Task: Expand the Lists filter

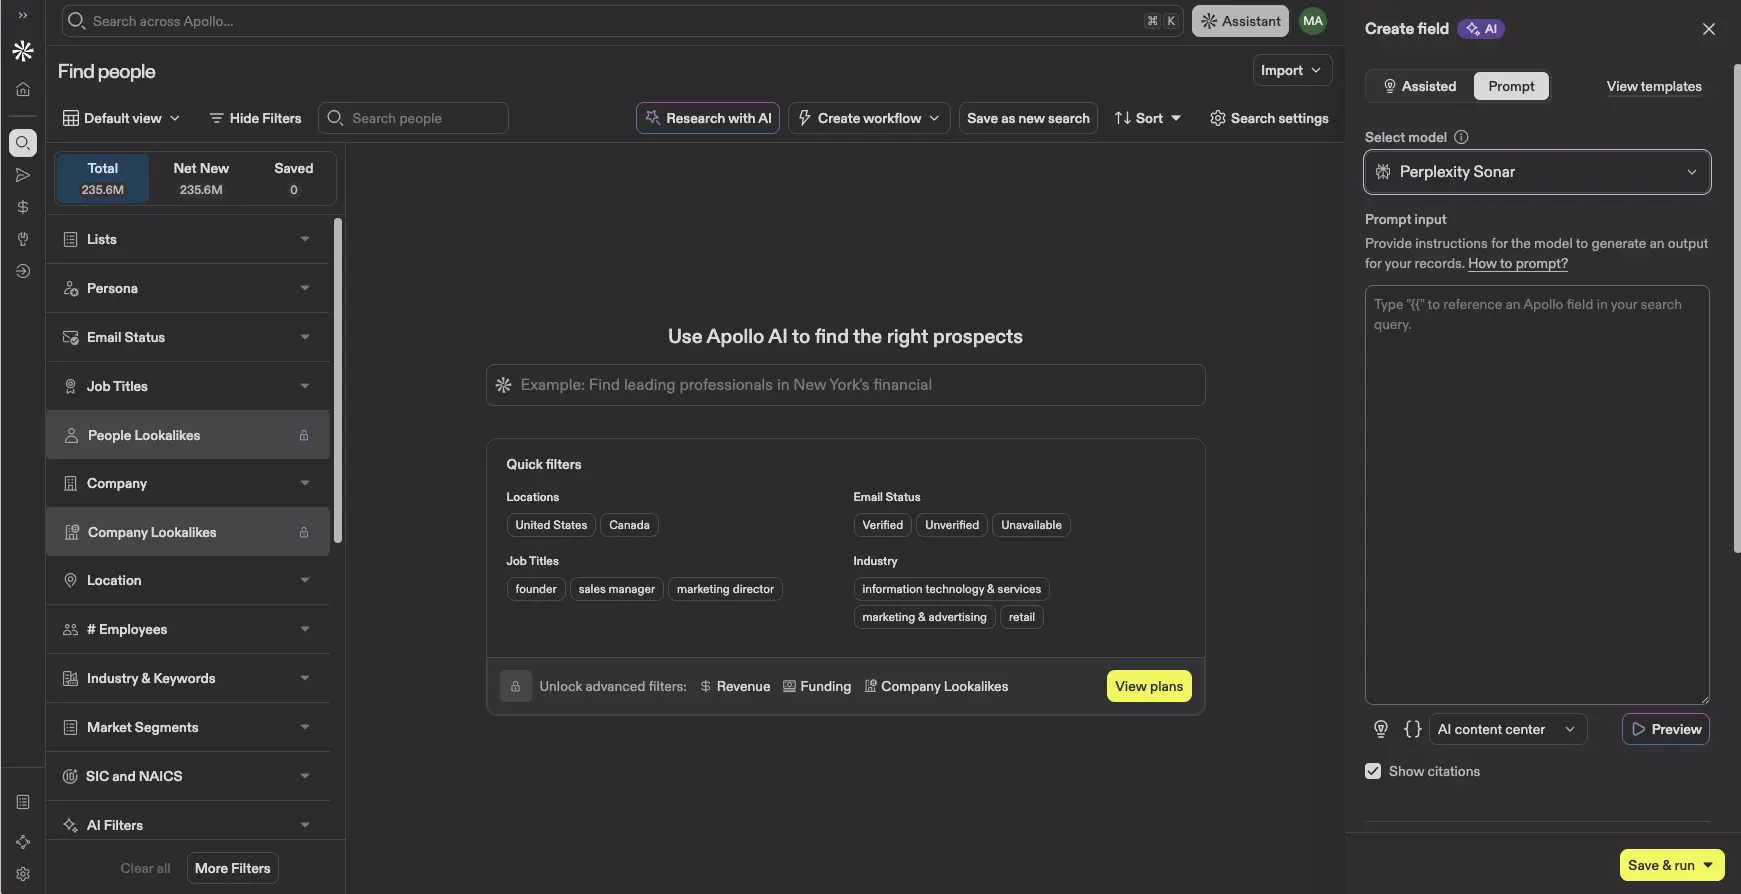Action: (x=188, y=239)
